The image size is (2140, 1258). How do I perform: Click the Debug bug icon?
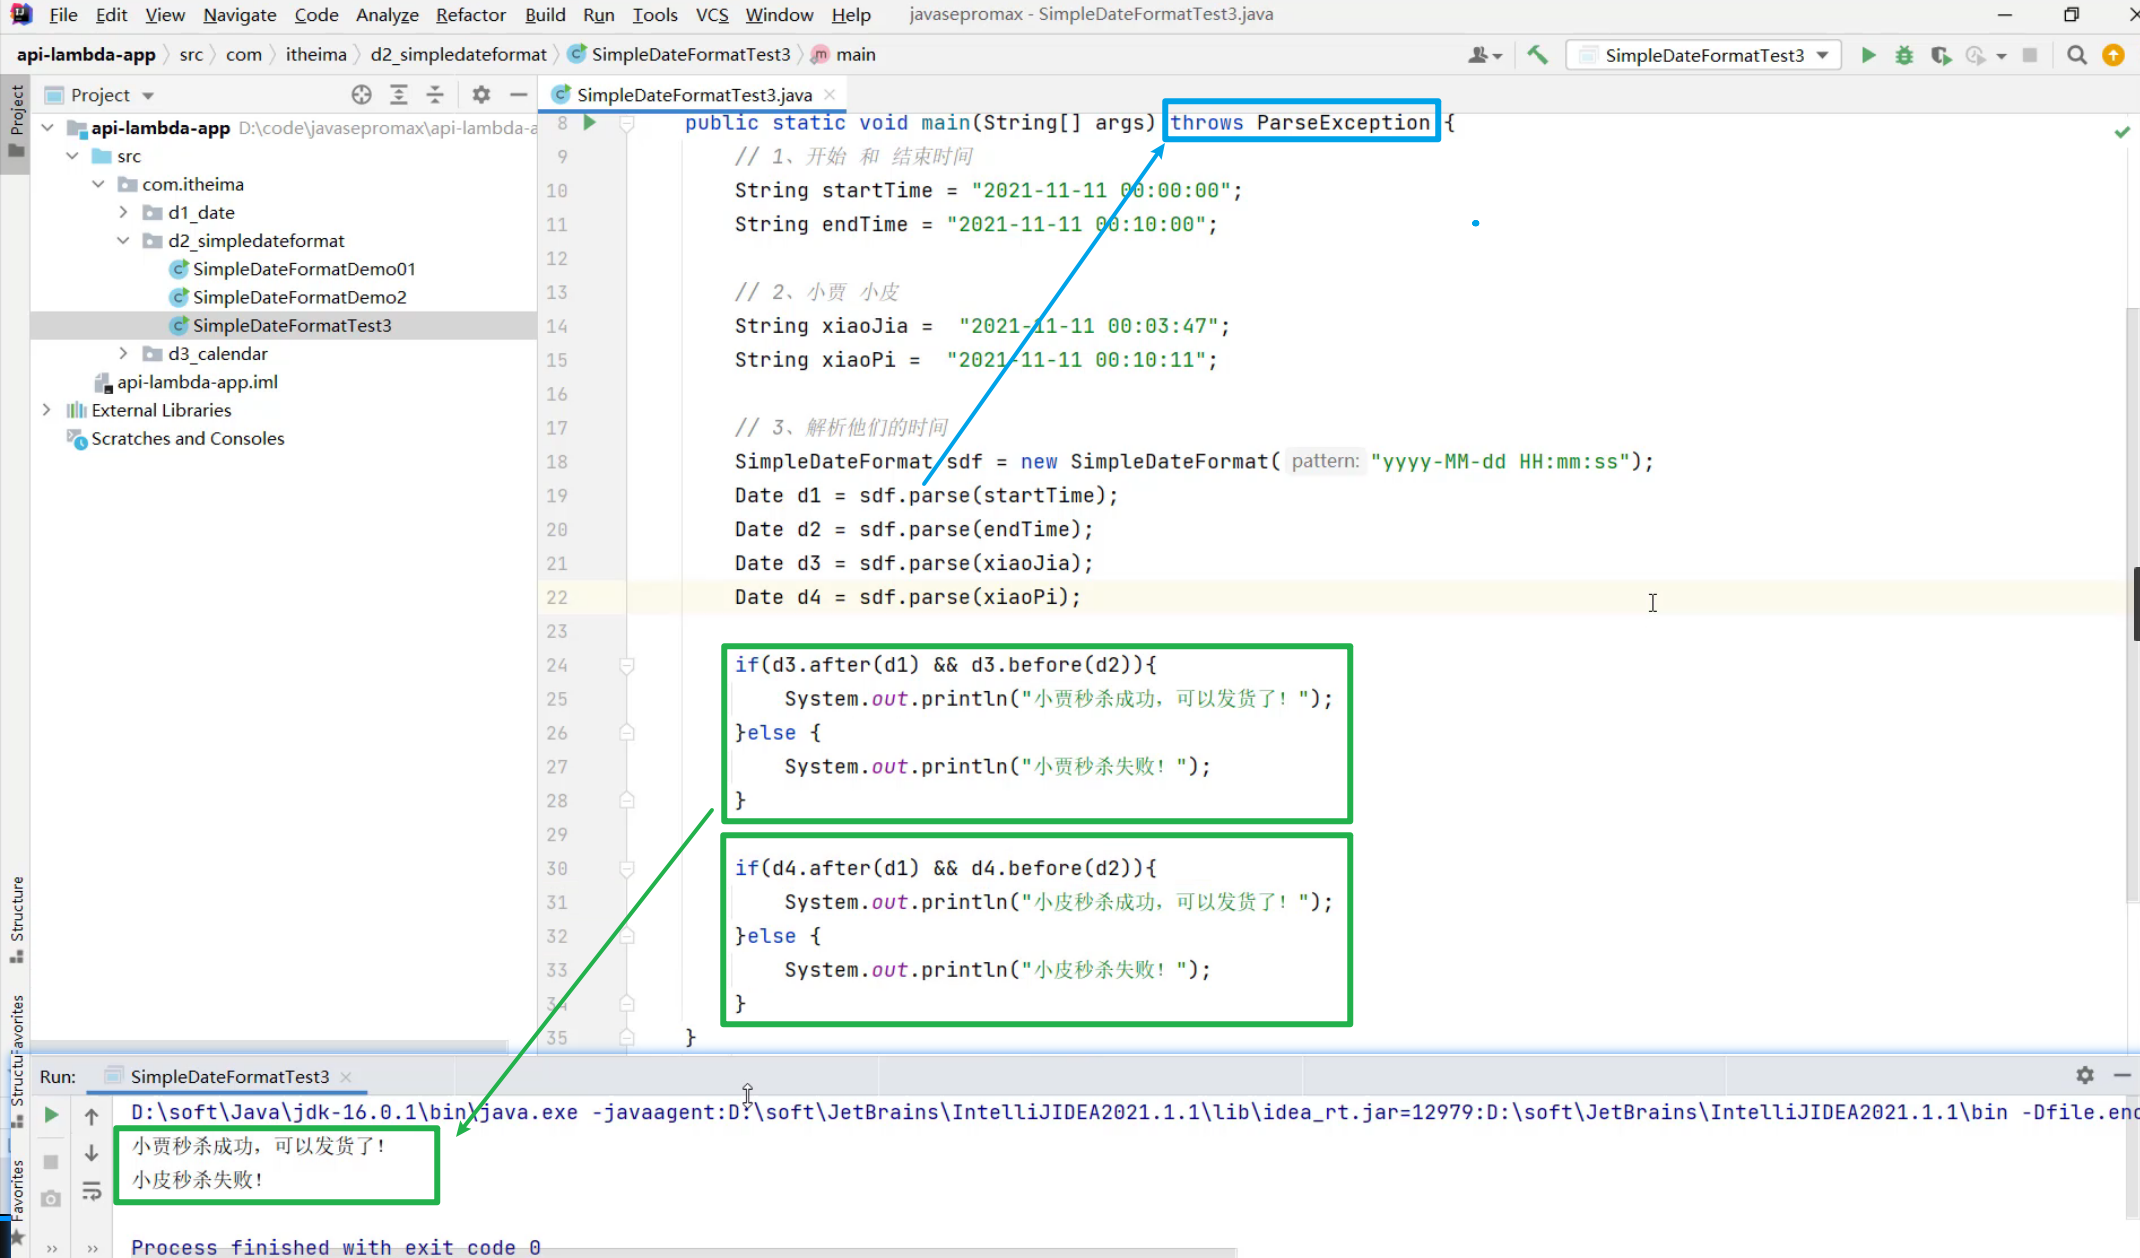click(1904, 55)
